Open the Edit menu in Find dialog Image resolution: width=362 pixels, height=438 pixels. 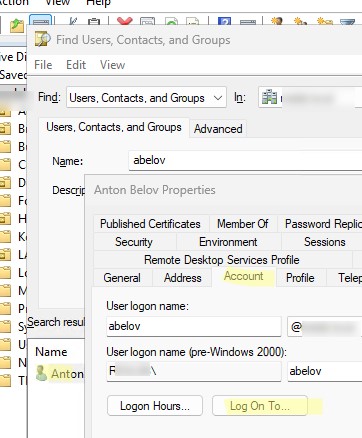[76, 65]
